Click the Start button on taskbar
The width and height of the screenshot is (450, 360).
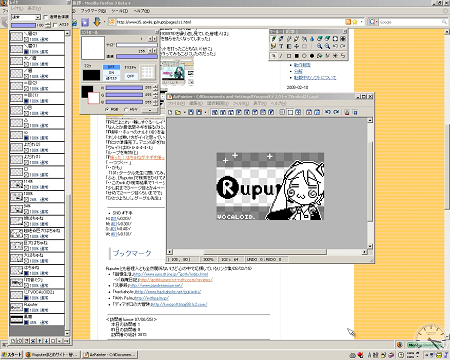tap(11, 354)
